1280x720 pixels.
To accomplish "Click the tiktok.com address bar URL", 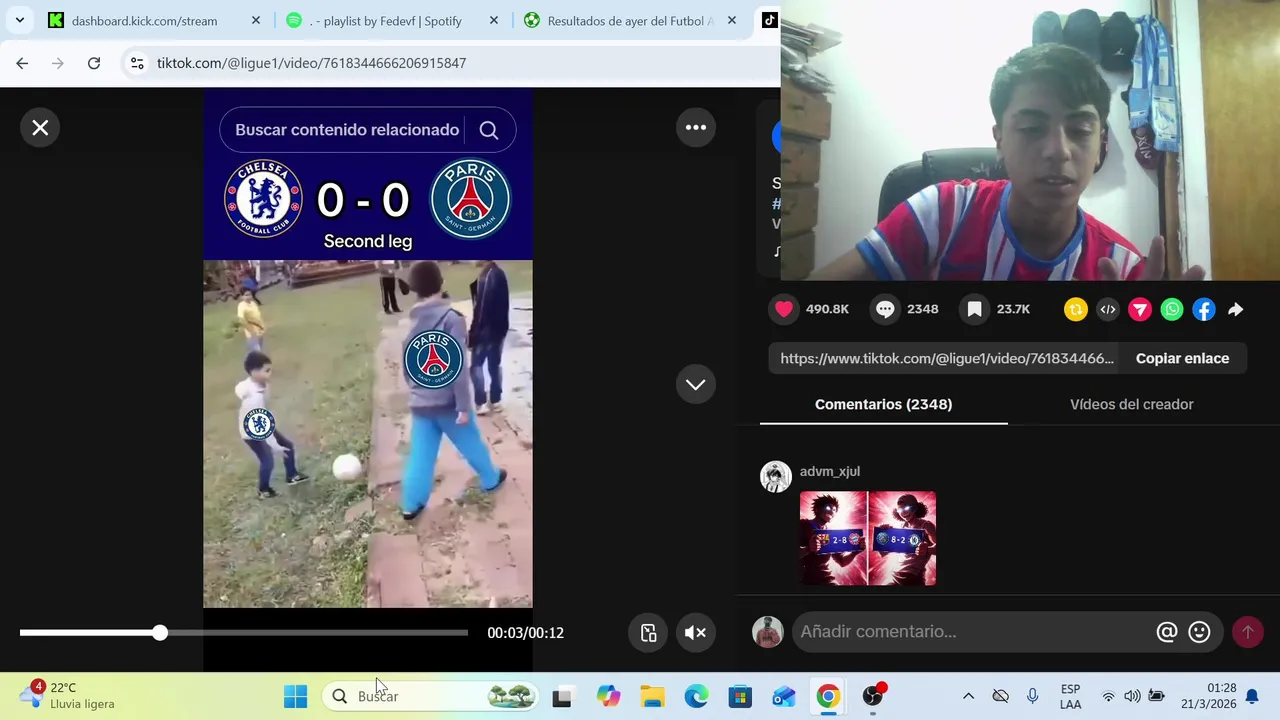I will coord(311,63).
